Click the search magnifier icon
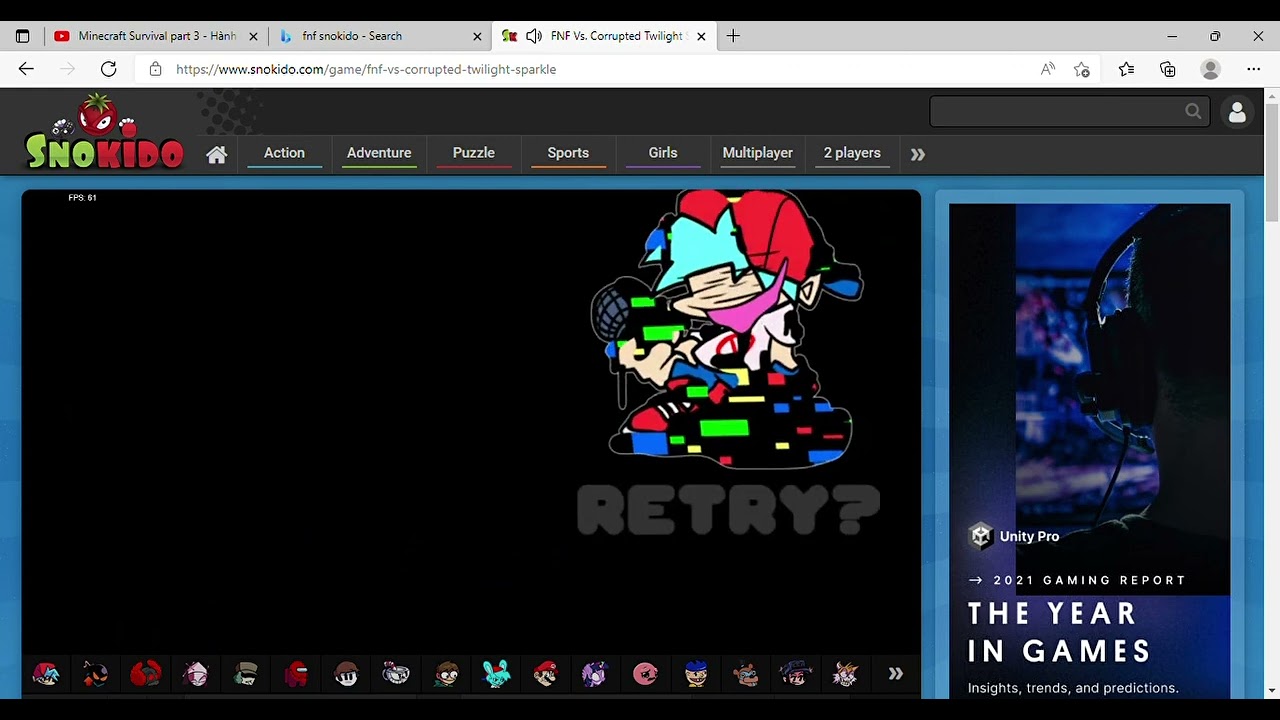 [1193, 111]
